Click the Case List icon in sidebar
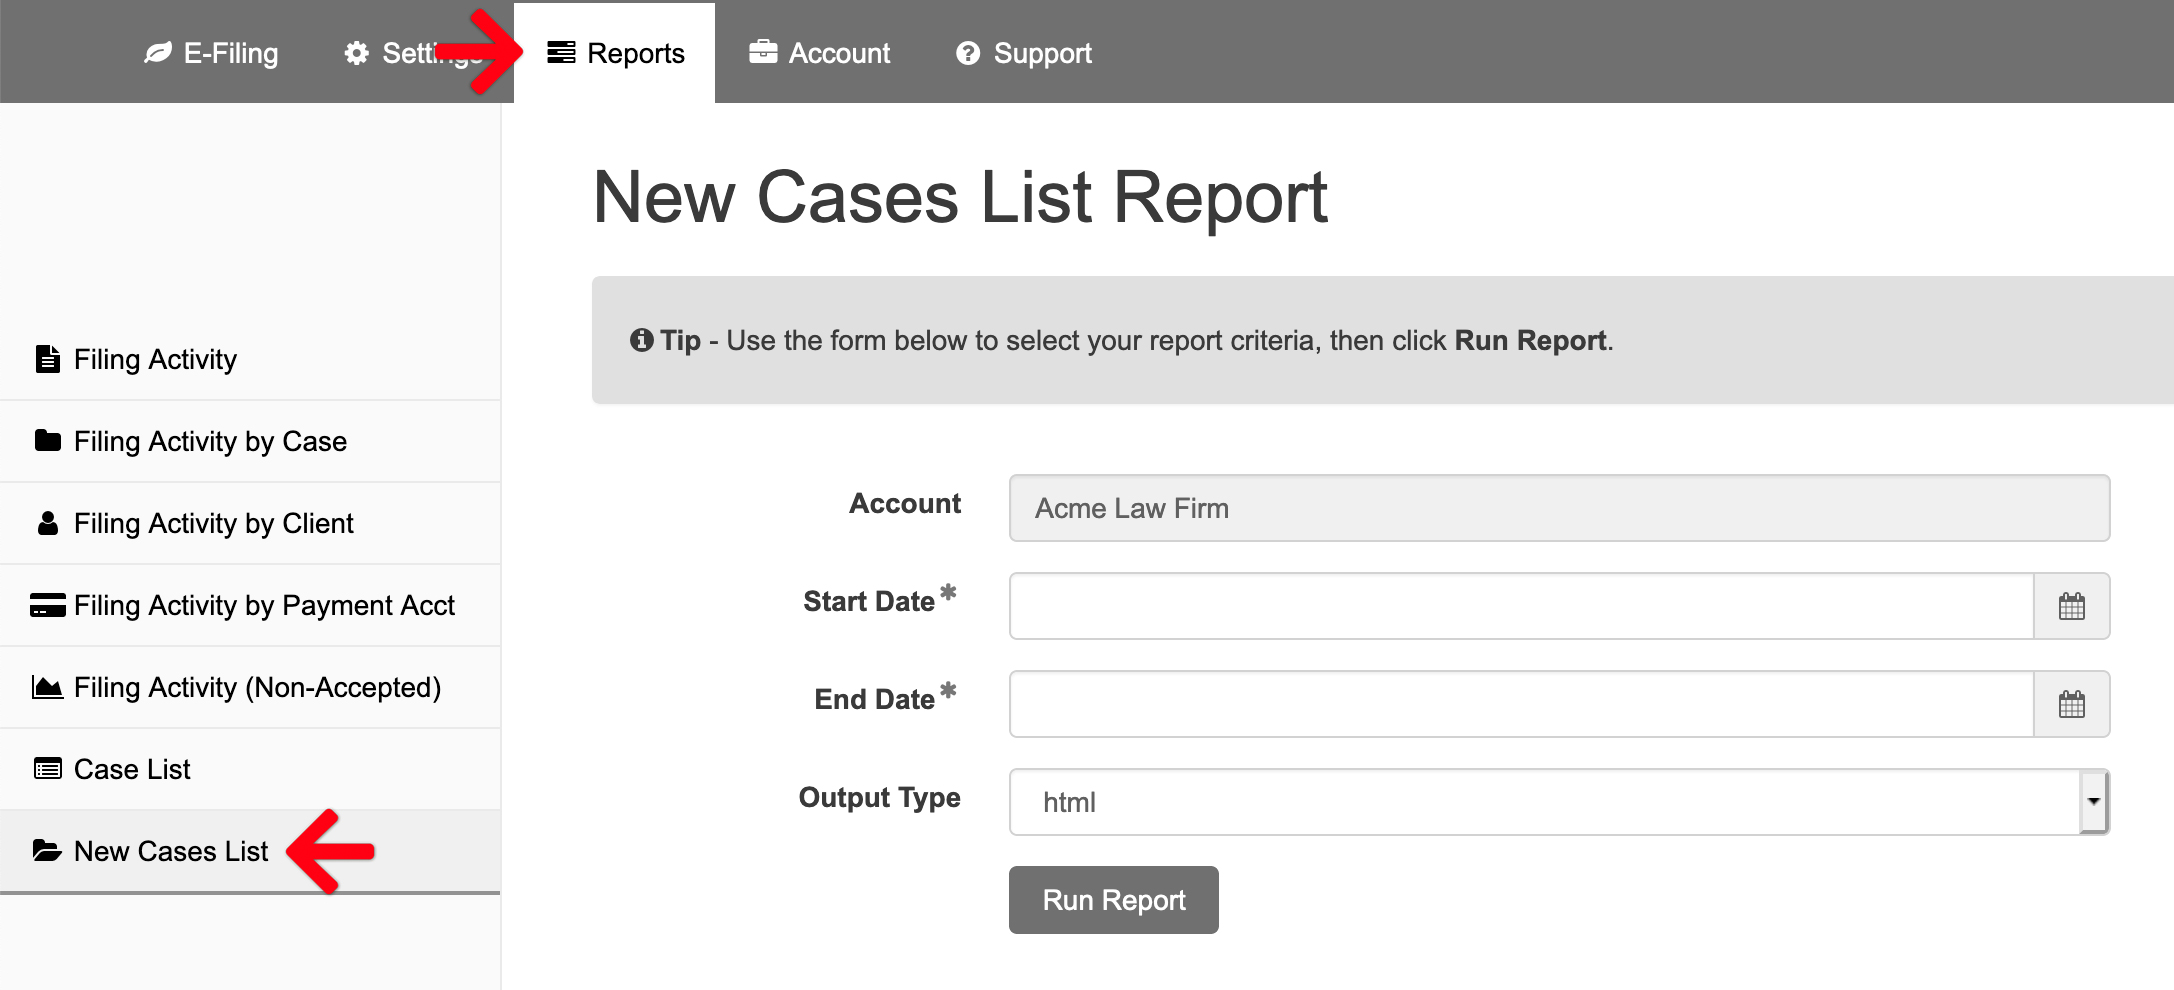This screenshot has height=990, width=2174. (47, 769)
